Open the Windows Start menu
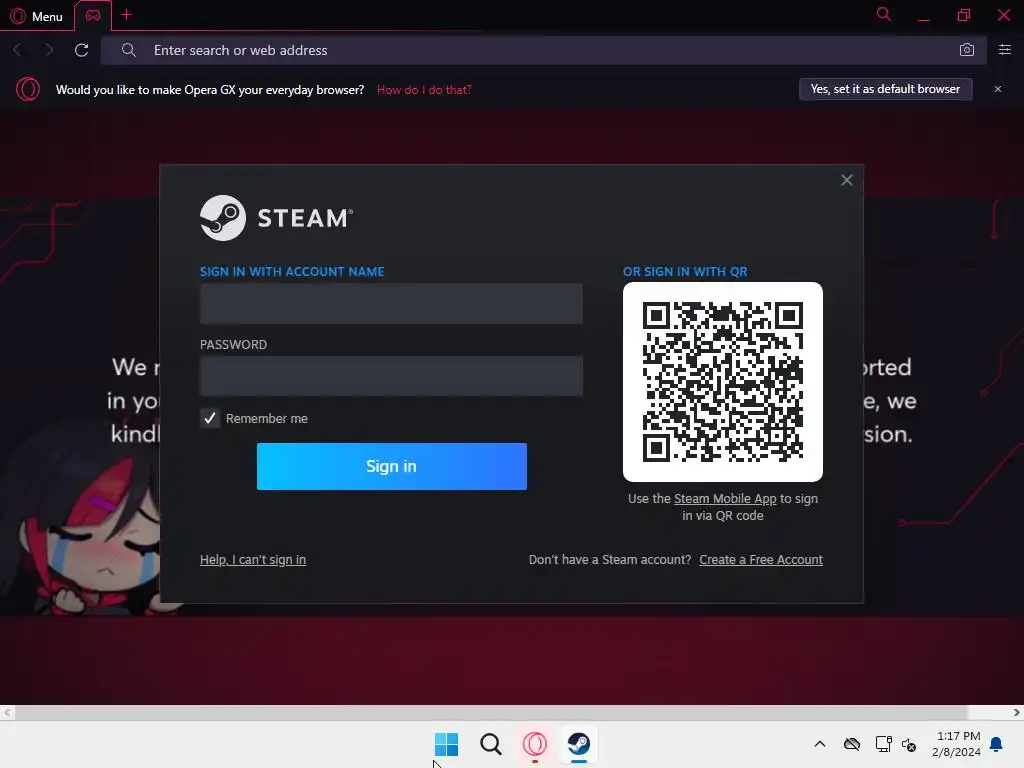The width and height of the screenshot is (1024, 768). point(447,744)
